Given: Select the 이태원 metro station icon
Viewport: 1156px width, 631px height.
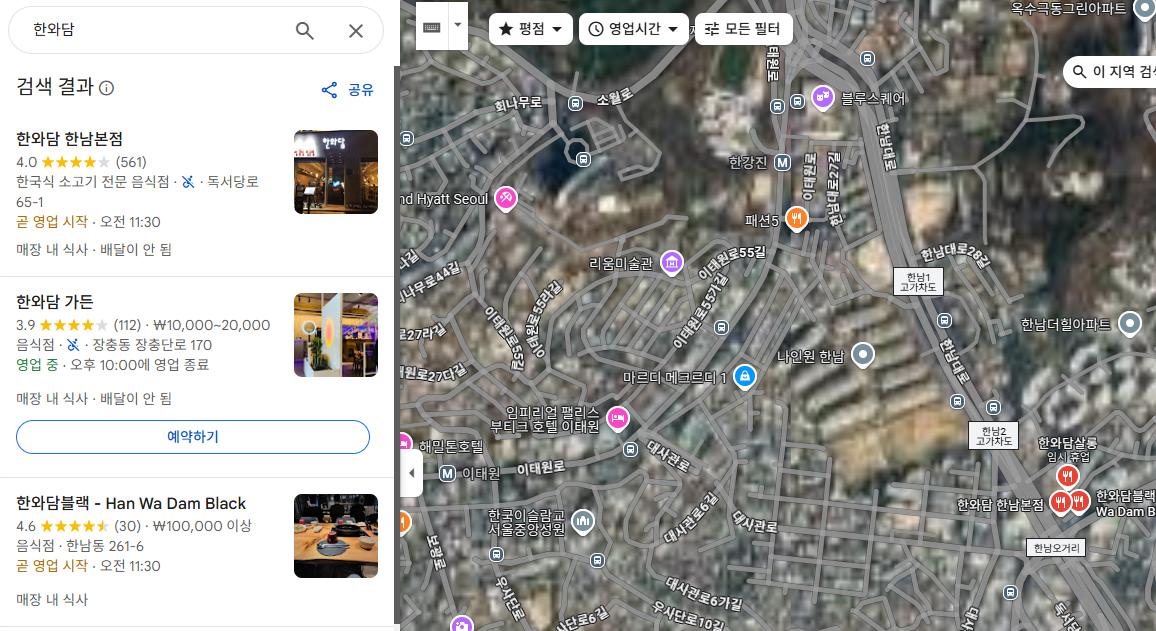Looking at the screenshot, I should coord(448,473).
